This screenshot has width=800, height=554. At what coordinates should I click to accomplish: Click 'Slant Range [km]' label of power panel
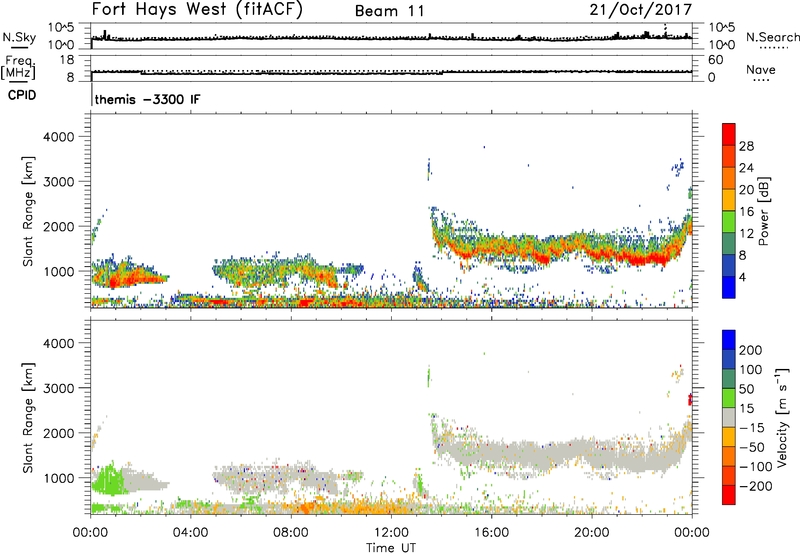pyautogui.click(x=28, y=211)
